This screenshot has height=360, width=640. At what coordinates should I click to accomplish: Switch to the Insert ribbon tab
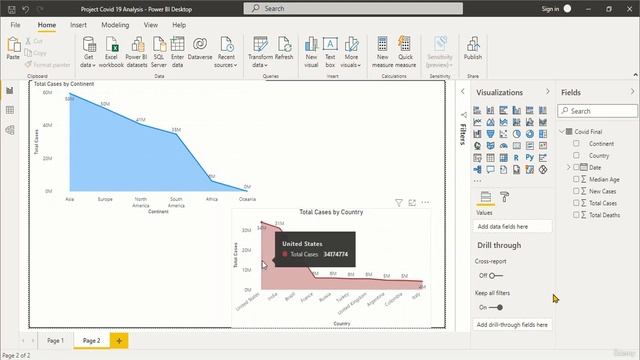pos(78,25)
